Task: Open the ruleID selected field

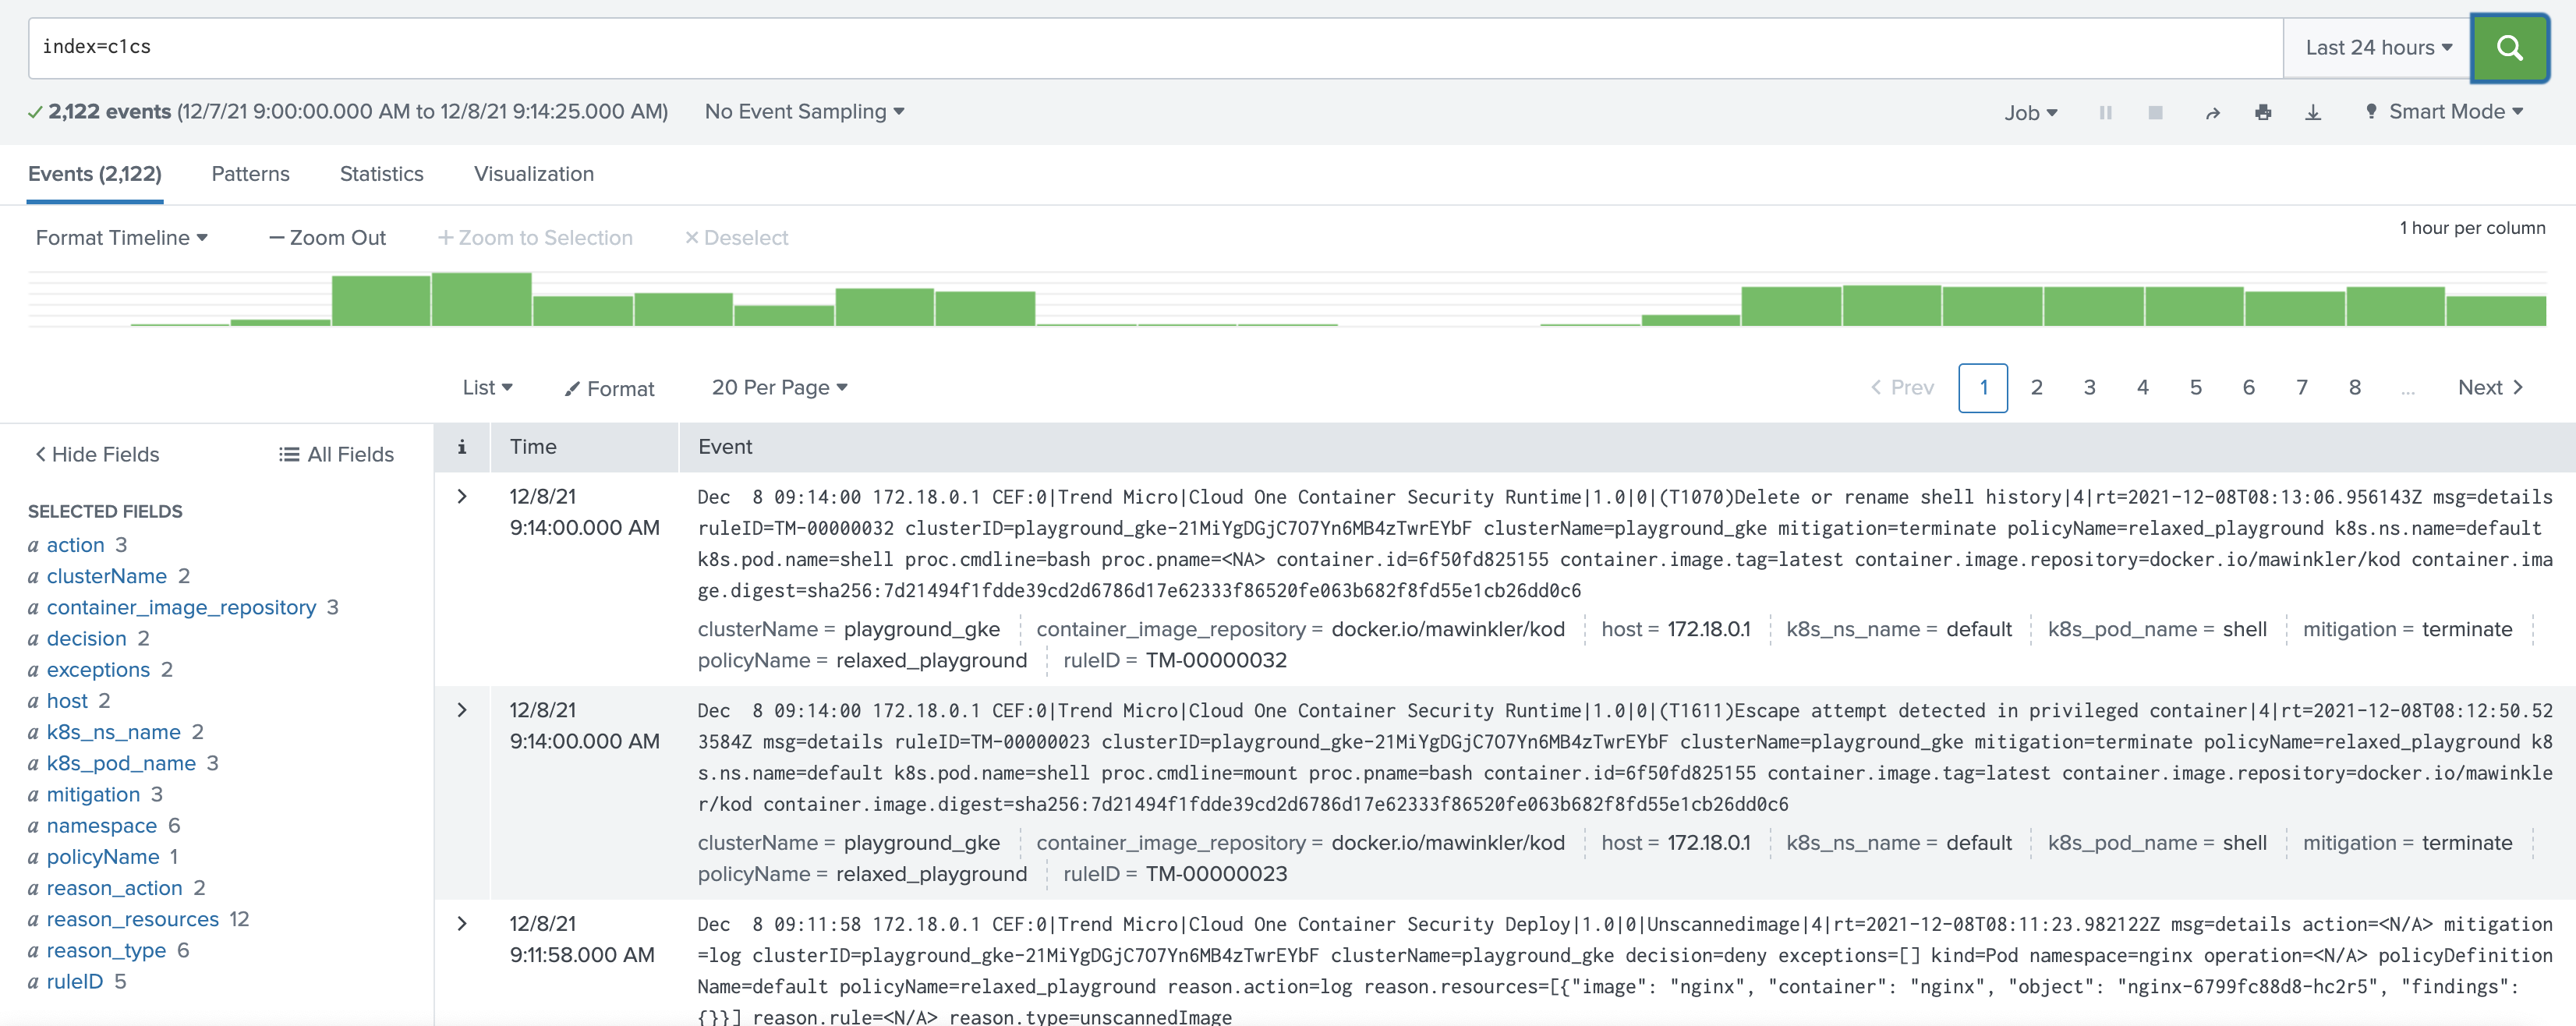Action: (x=75, y=981)
